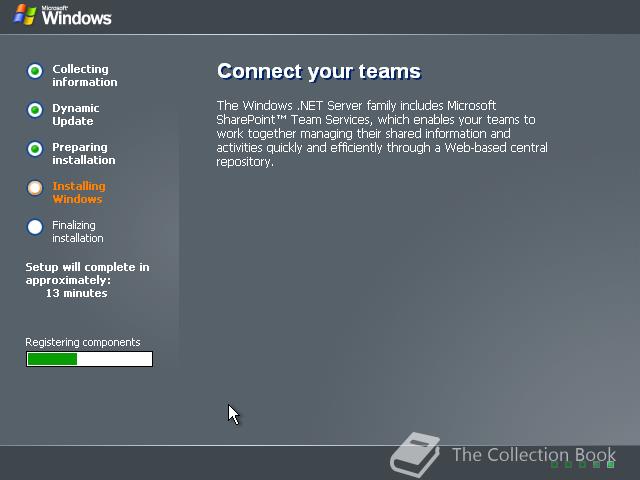Image resolution: width=640 pixels, height=480 pixels.
Task: Click the Preparing installation label
Action: [x=84, y=153]
